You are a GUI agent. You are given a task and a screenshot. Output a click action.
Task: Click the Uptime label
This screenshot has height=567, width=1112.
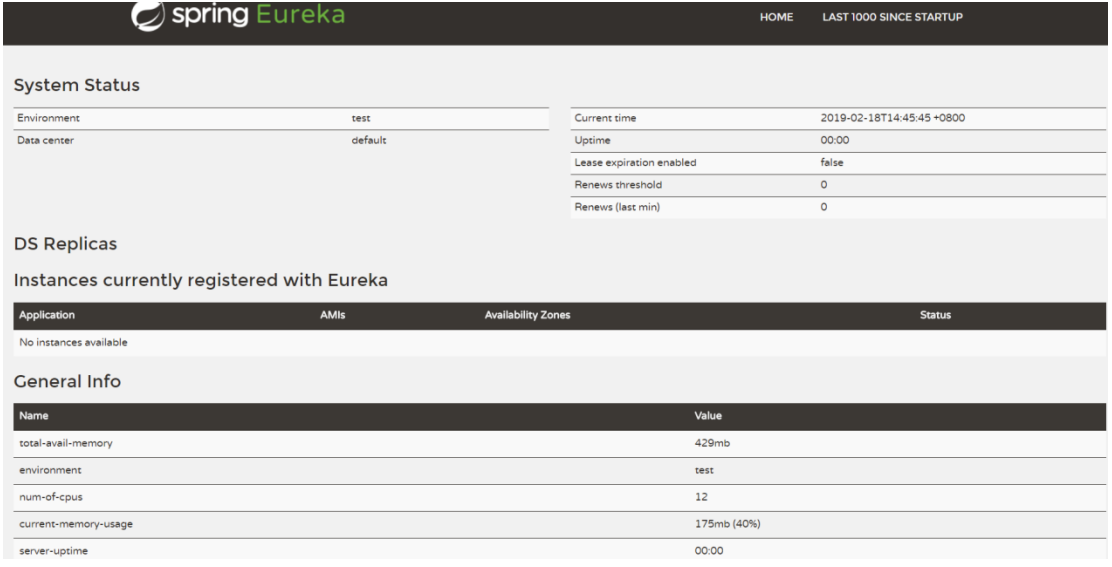pyautogui.click(x=592, y=140)
